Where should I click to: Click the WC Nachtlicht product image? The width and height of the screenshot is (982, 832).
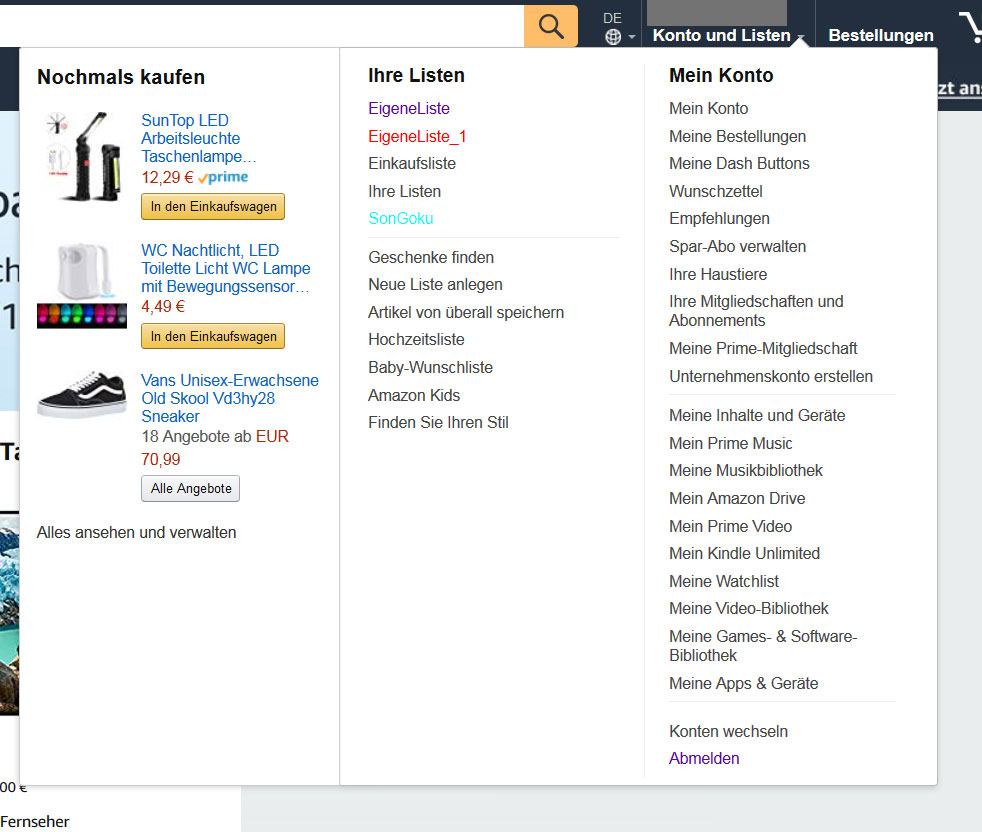[83, 285]
